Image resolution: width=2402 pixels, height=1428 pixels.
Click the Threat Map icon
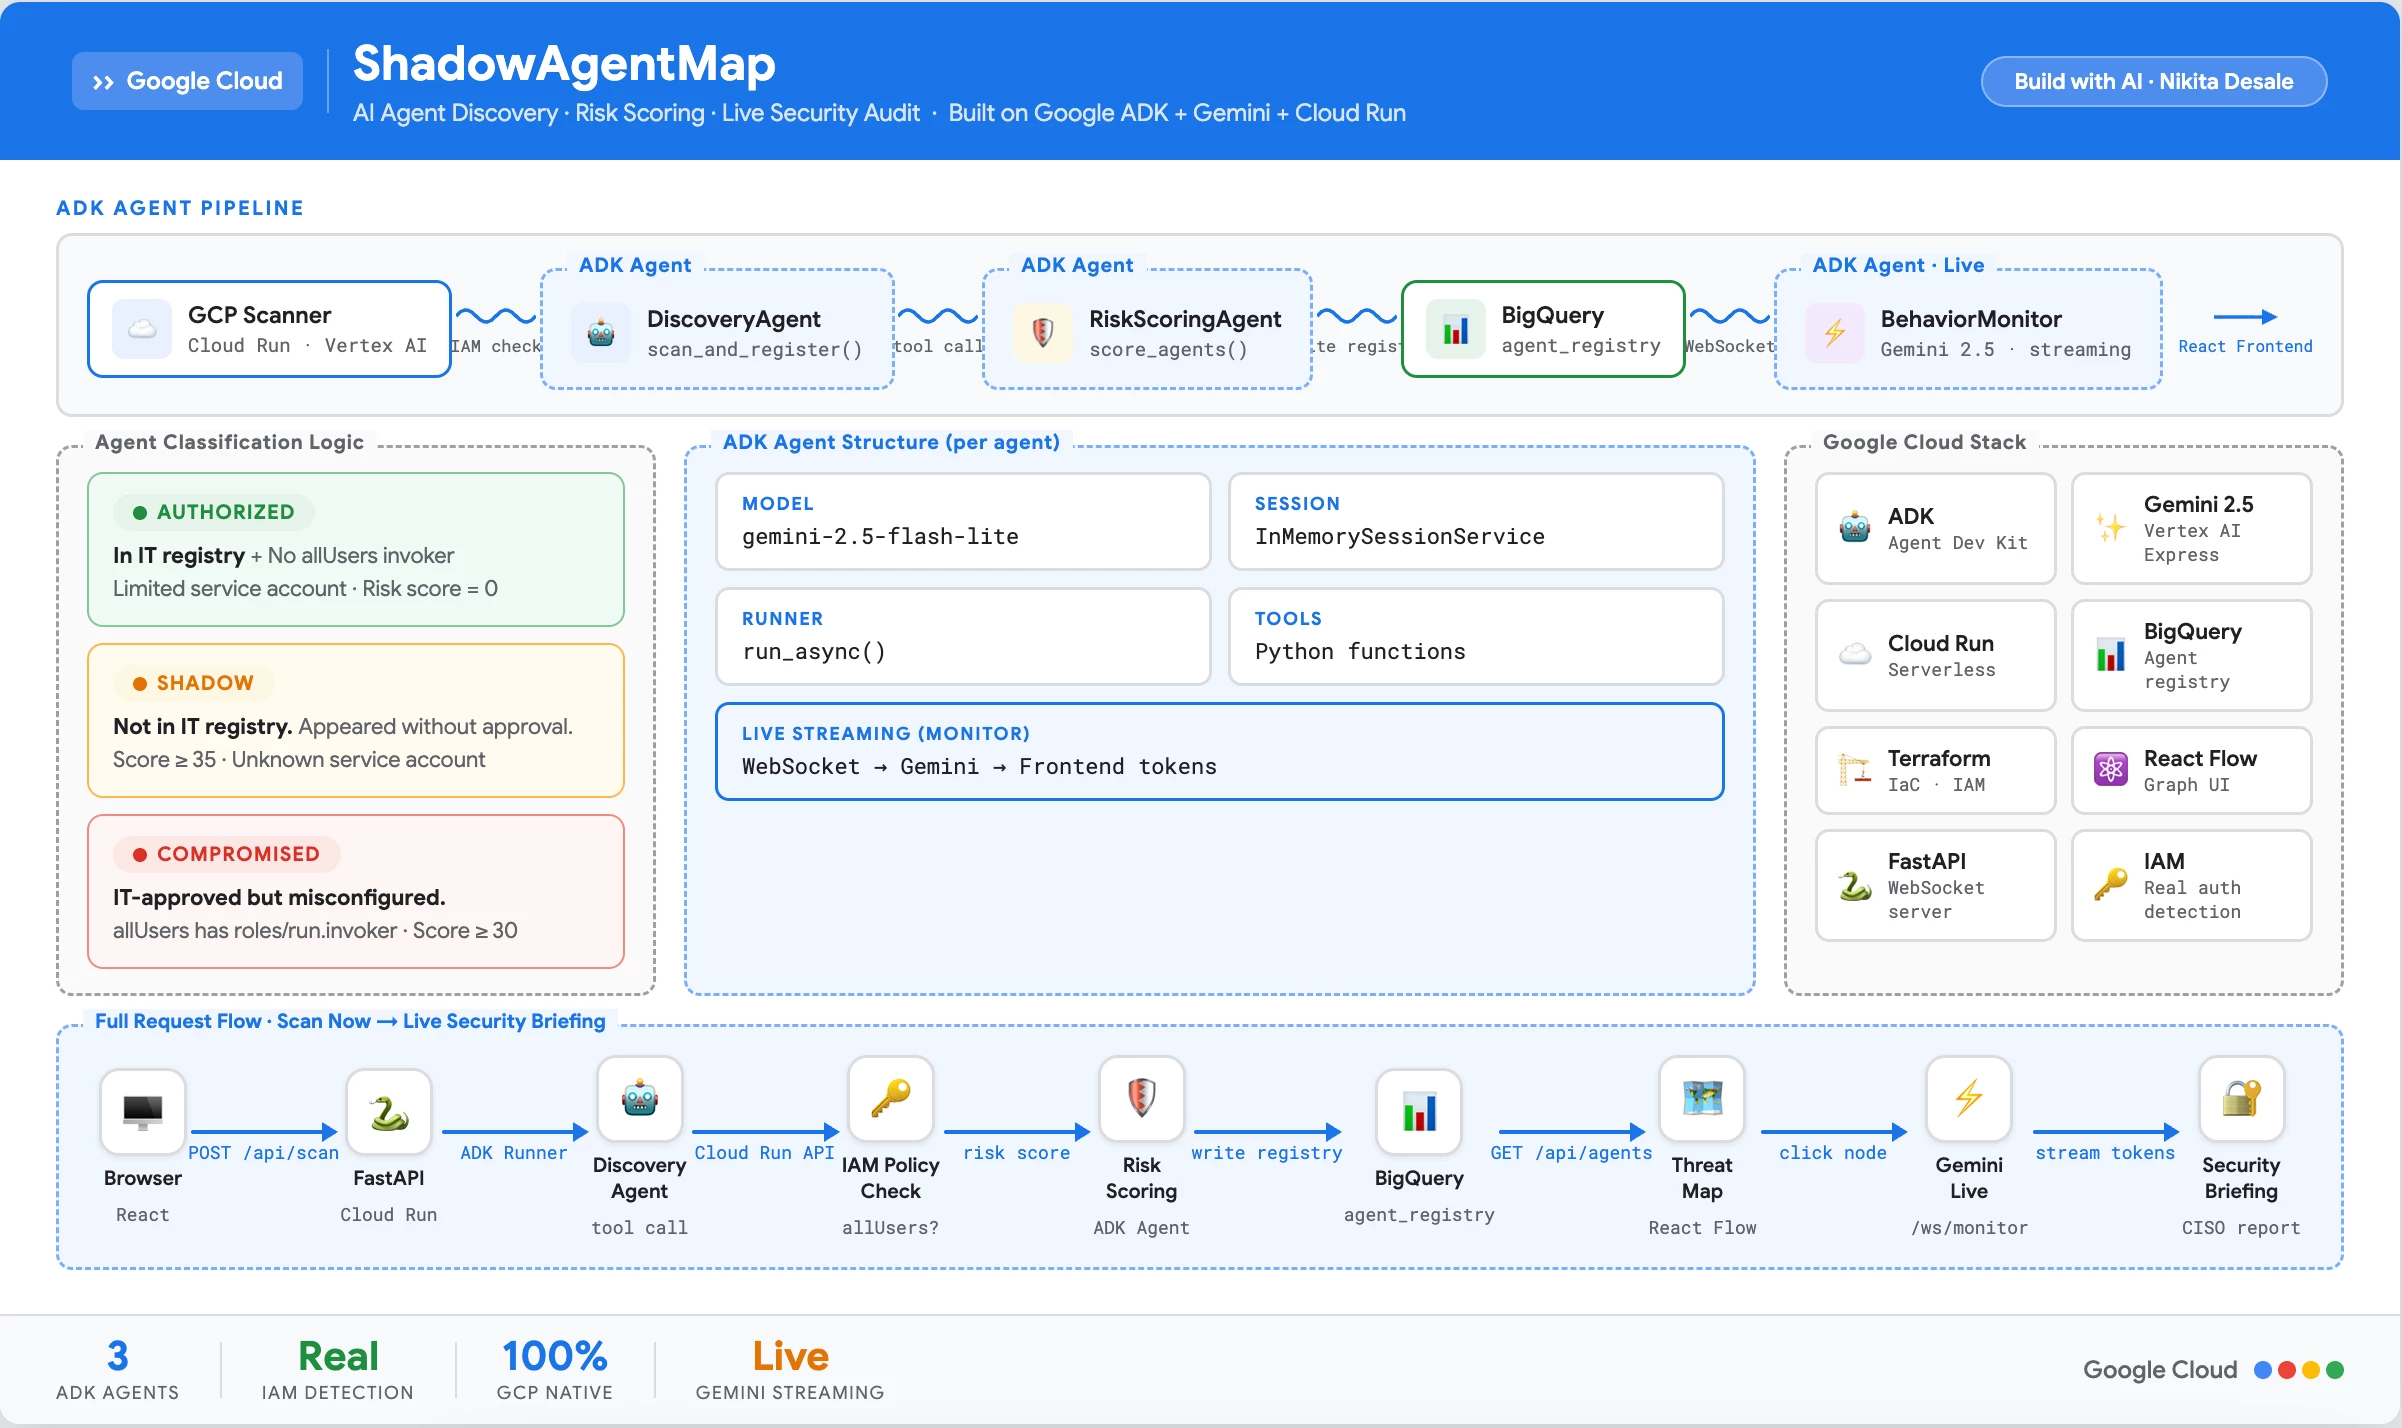pyautogui.click(x=1702, y=1098)
